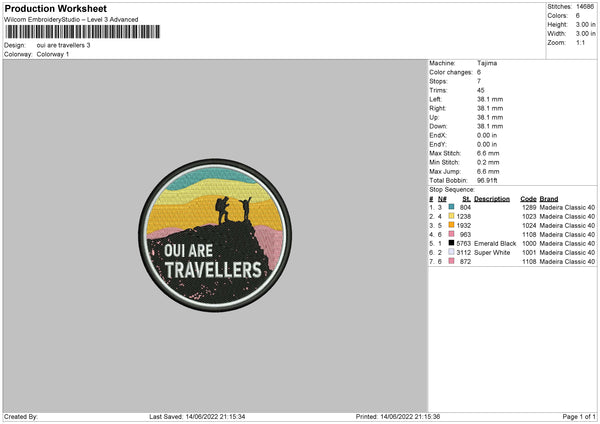Click the white swatch beside Super White
The height and width of the screenshot is (424, 600).
[452, 252]
